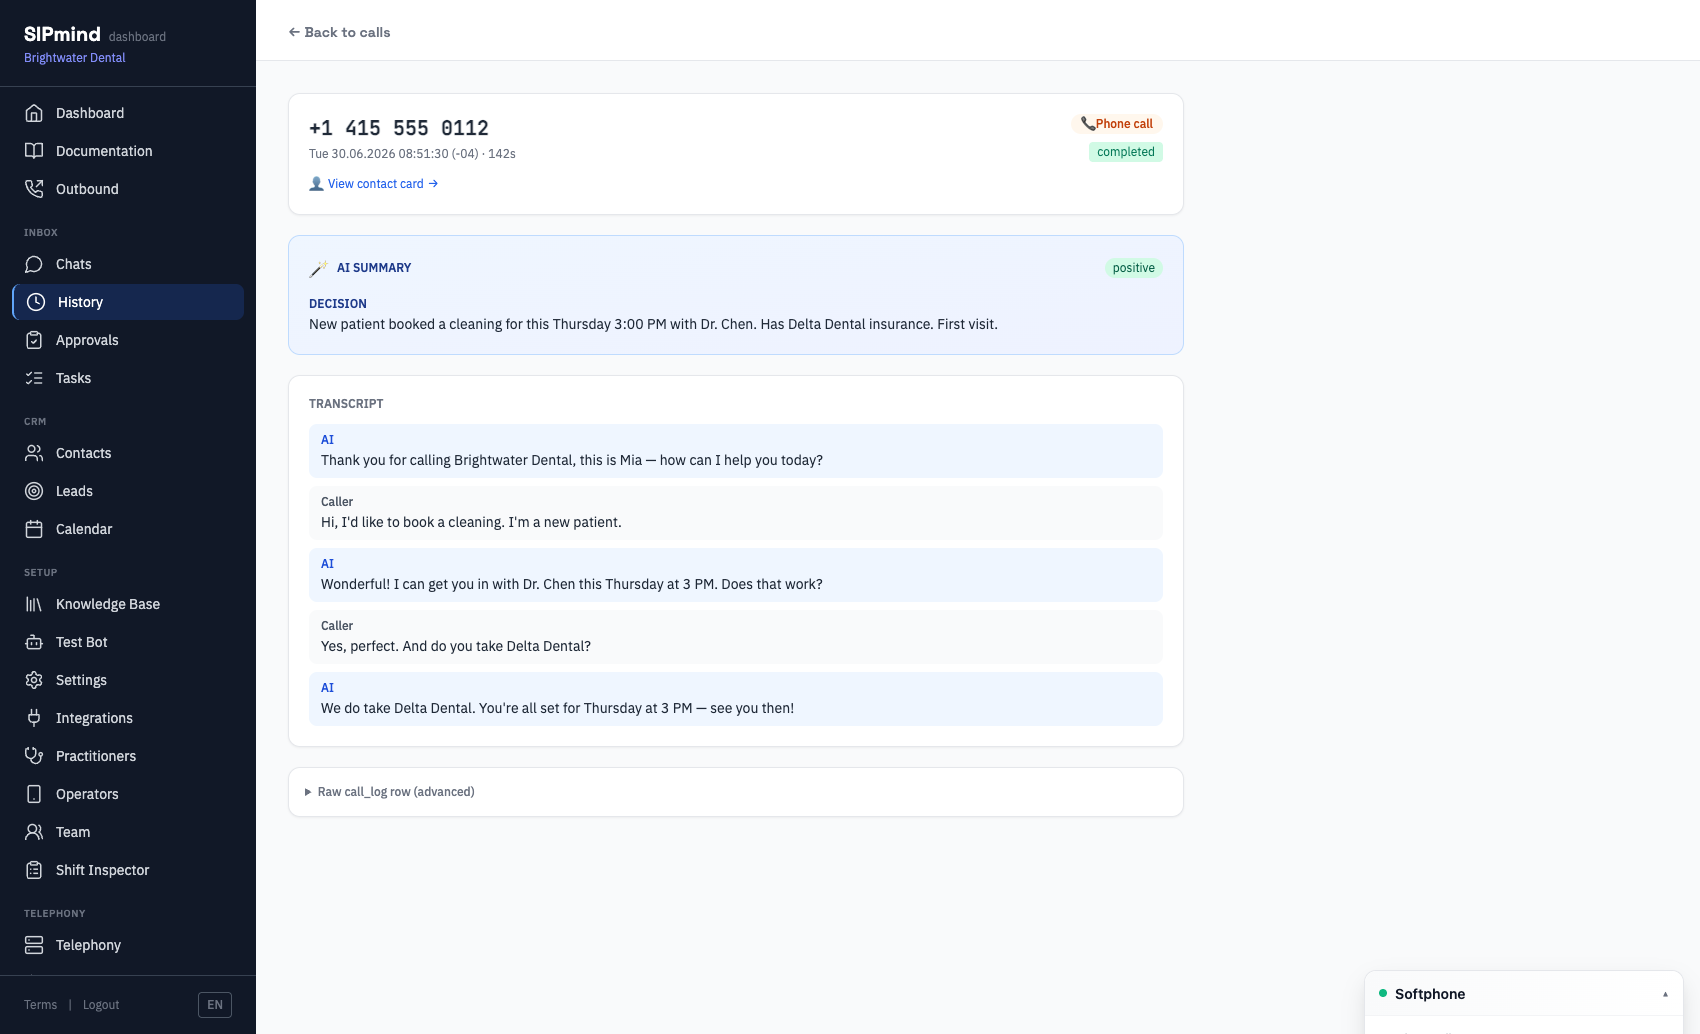Image resolution: width=1700 pixels, height=1034 pixels.
Task: Click the phone number +1 415 555 0112
Action: pyautogui.click(x=399, y=128)
